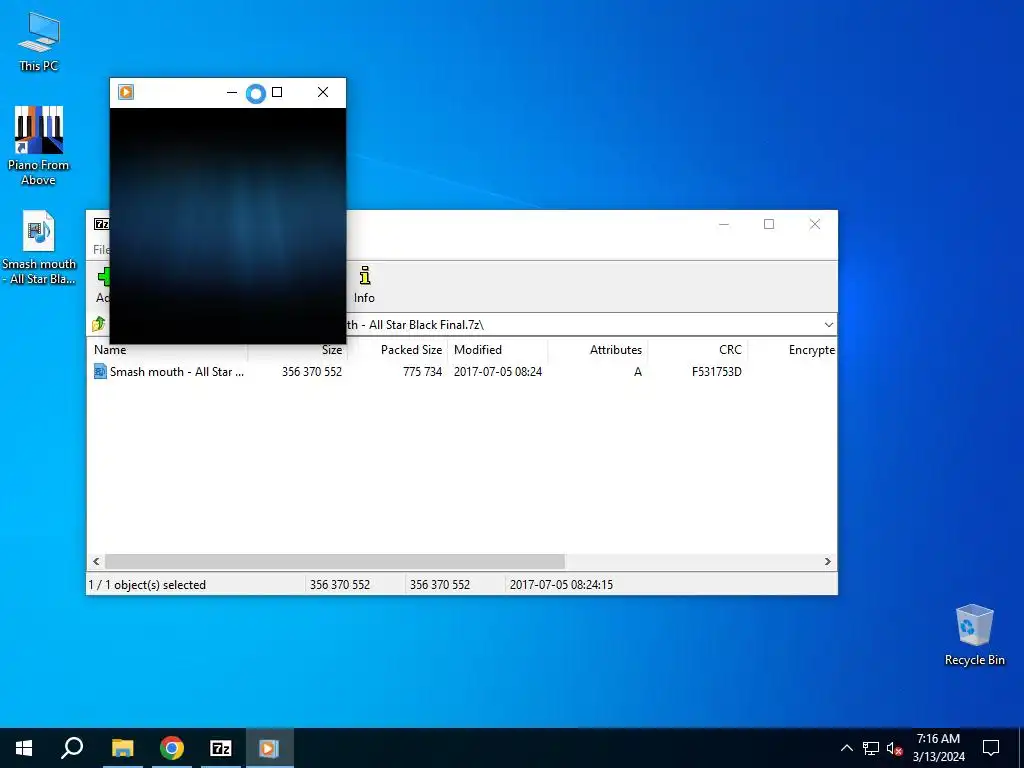
Task: Sort by the Encrypted column header
Action: point(792,349)
